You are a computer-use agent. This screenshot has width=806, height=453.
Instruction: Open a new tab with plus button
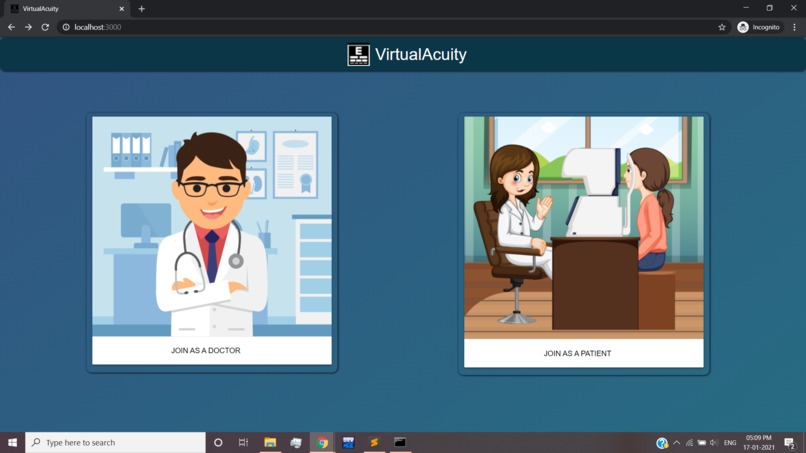(141, 9)
